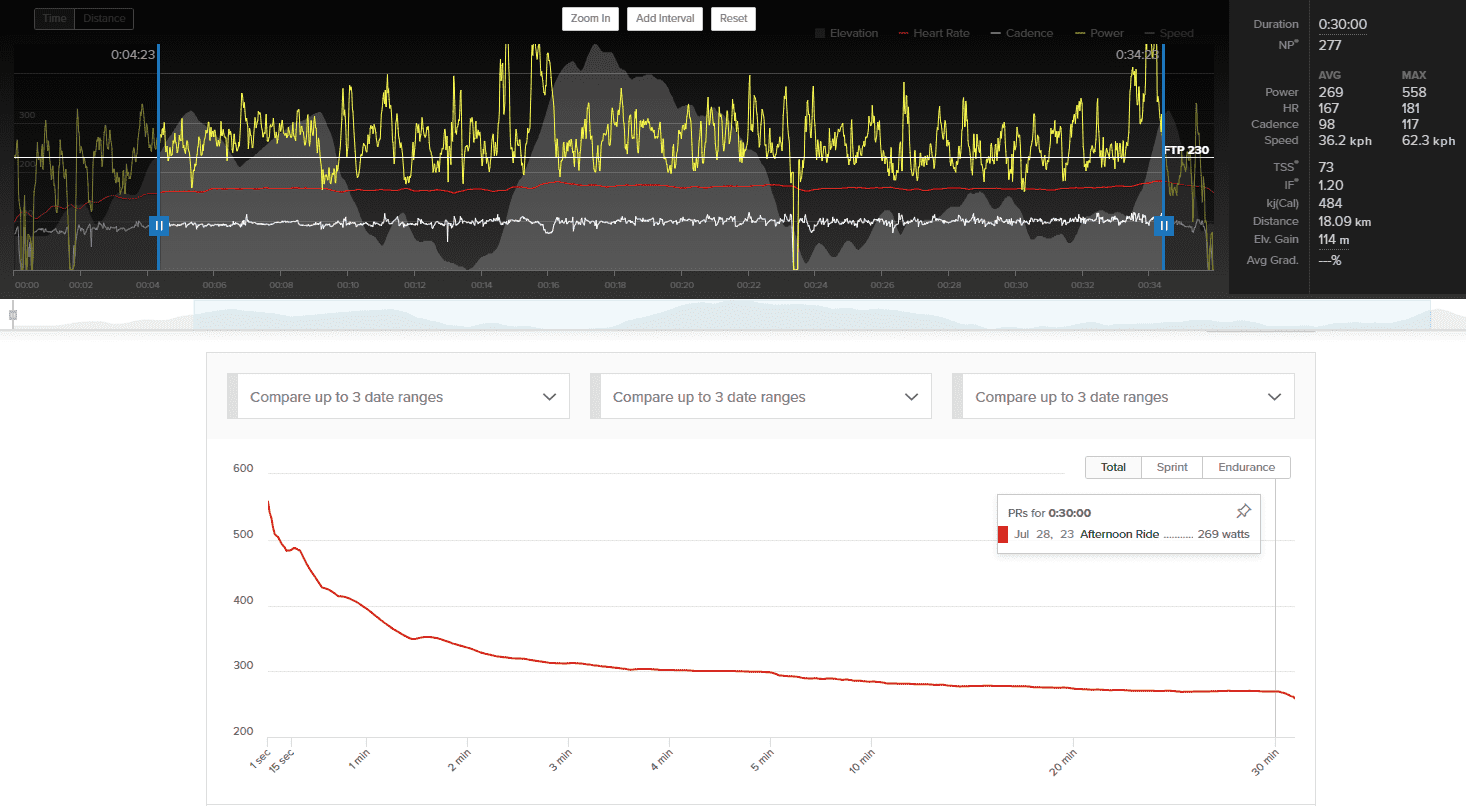Select the Total power curve tab
1466x806 pixels.
[1113, 467]
